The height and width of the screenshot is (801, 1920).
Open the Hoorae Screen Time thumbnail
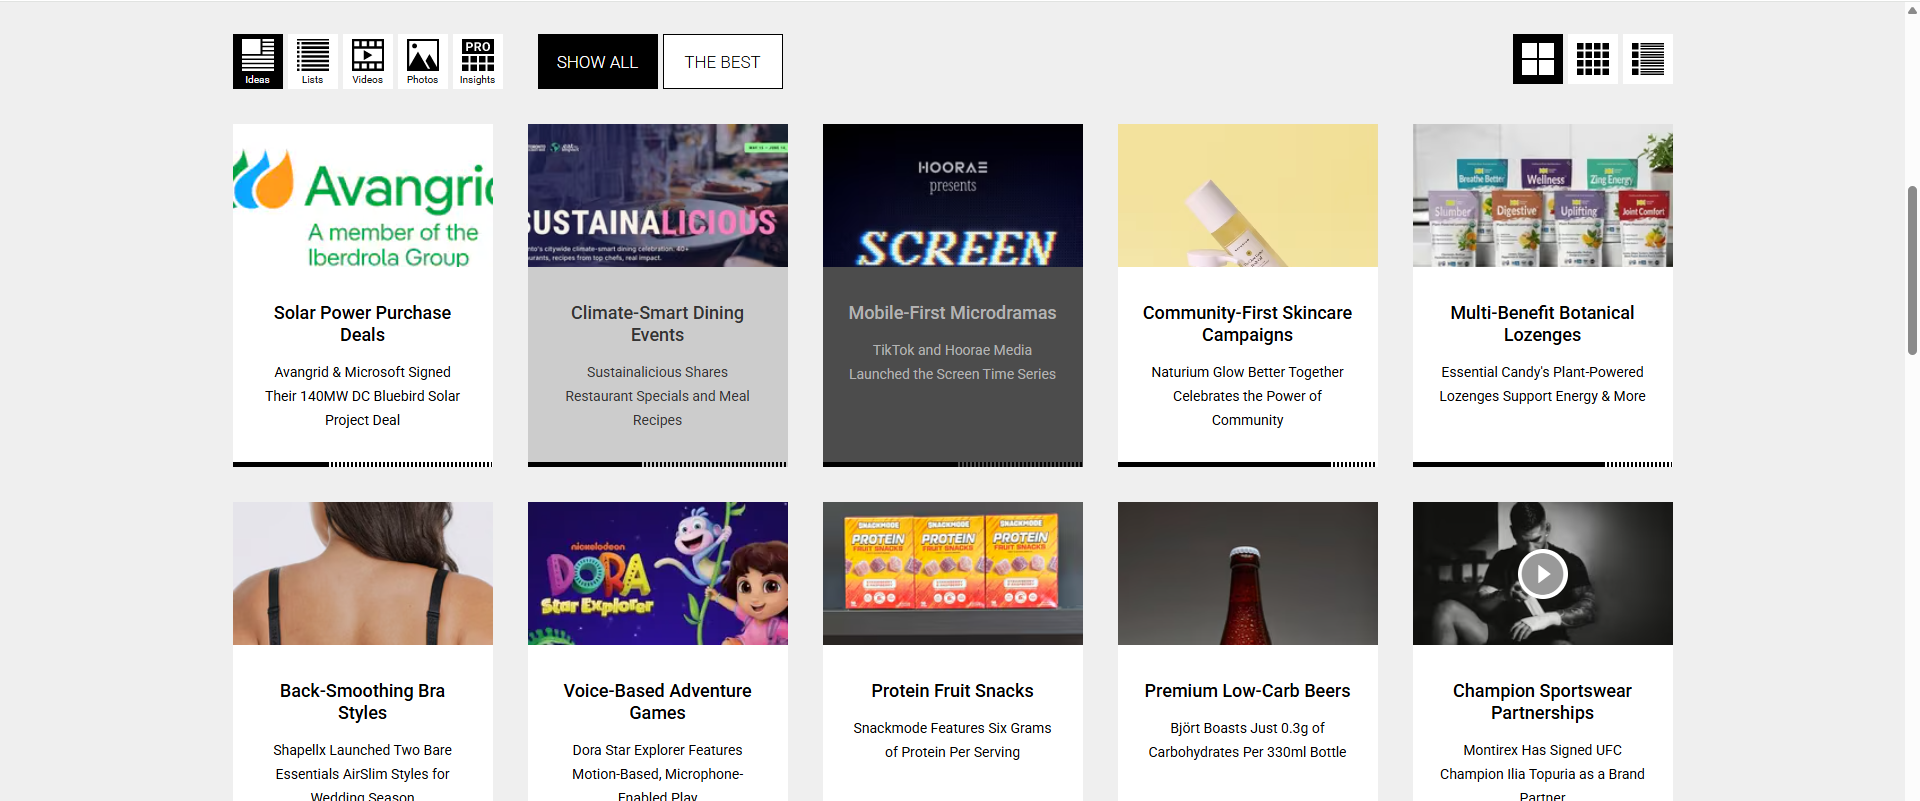[x=953, y=195]
